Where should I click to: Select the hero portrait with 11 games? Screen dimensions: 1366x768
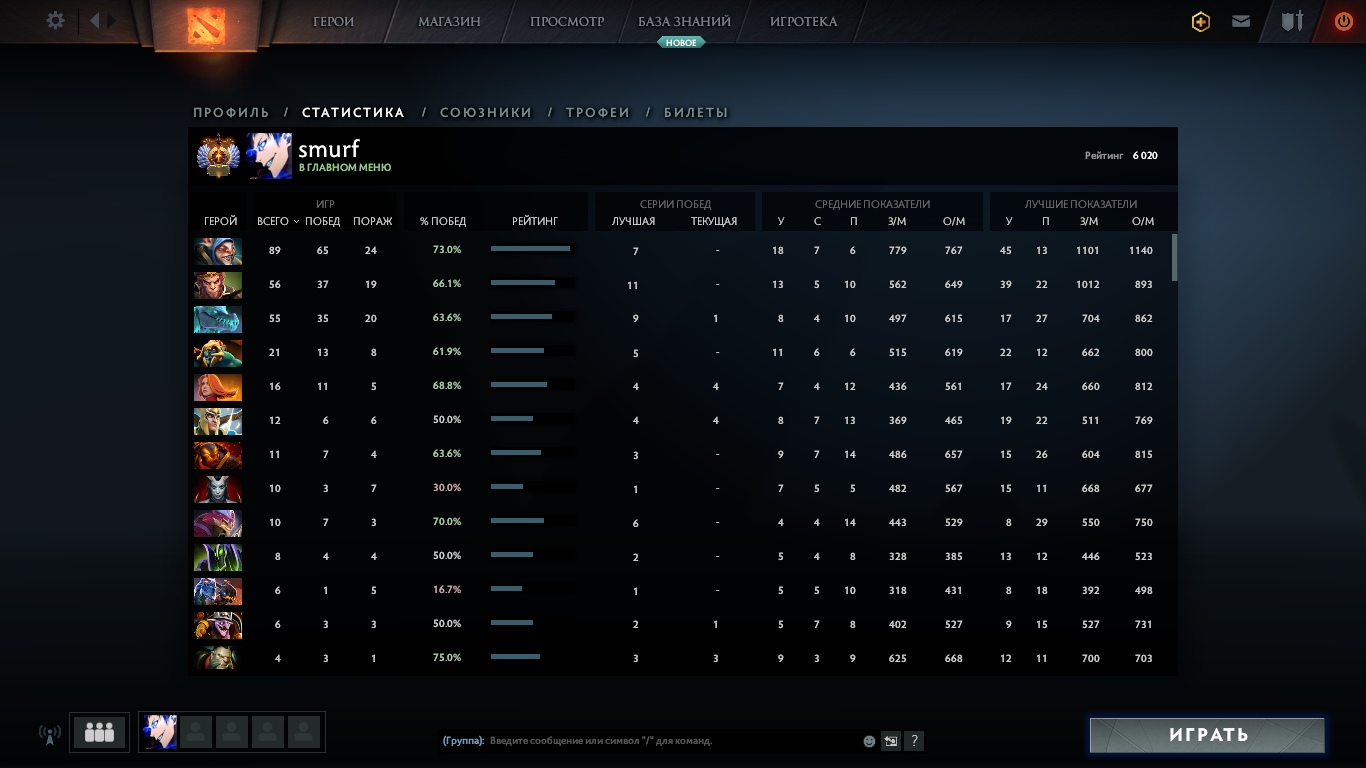(218, 455)
